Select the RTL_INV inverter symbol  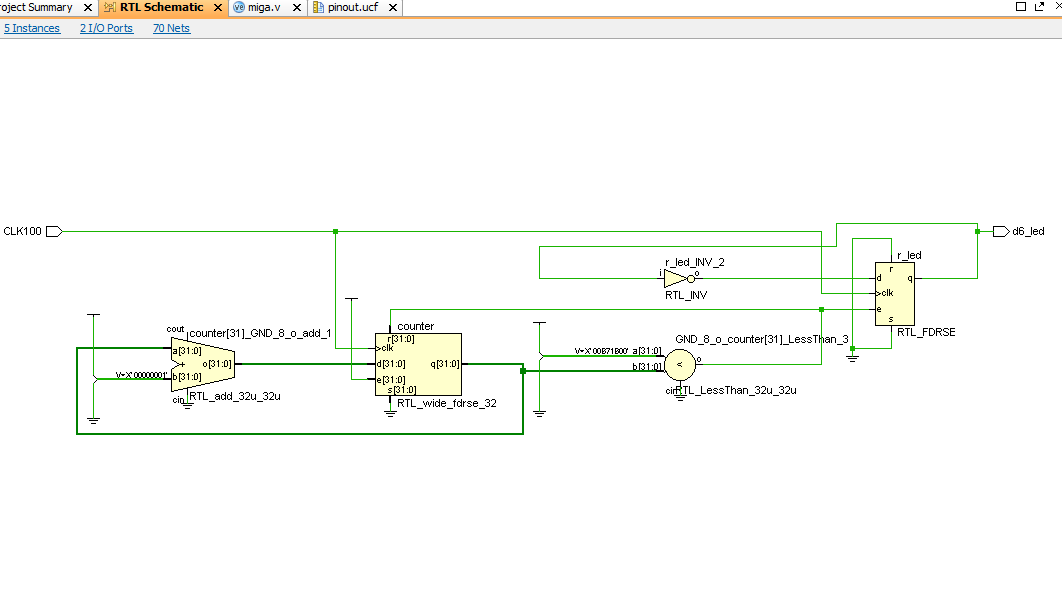(x=679, y=278)
